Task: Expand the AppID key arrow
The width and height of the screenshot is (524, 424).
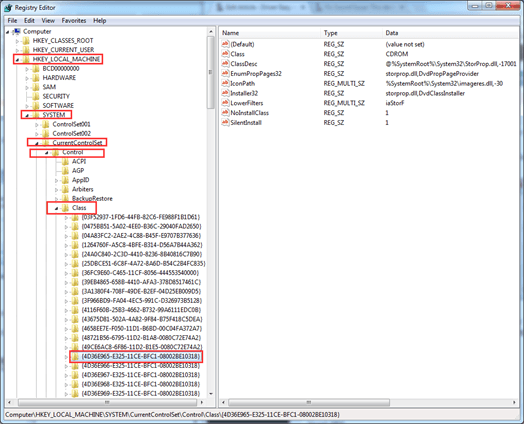Action: pyautogui.click(x=56, y=180)
